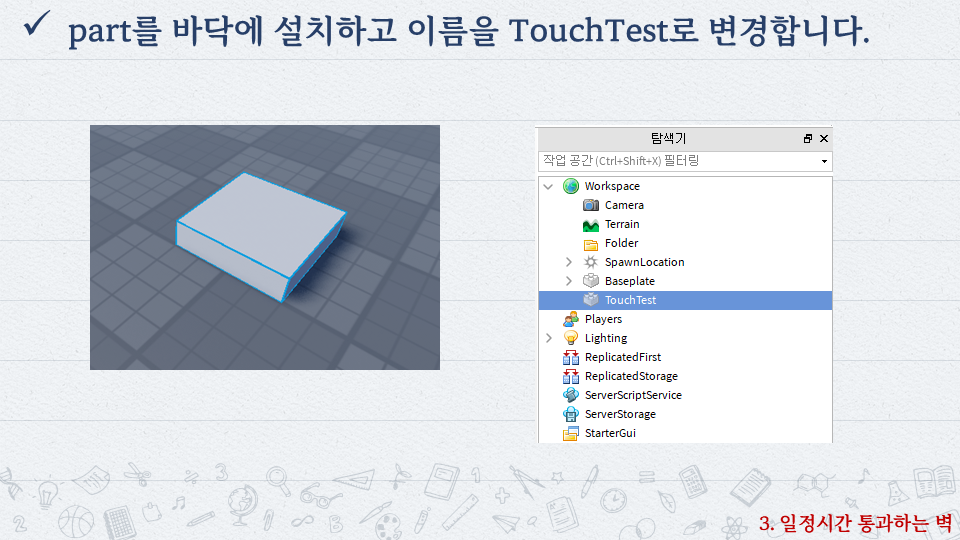The width and height of the screenshot is (960, 540).
Task: Click the yellow Folder icon
Action: pyautogui.click(x=591, y=244)
